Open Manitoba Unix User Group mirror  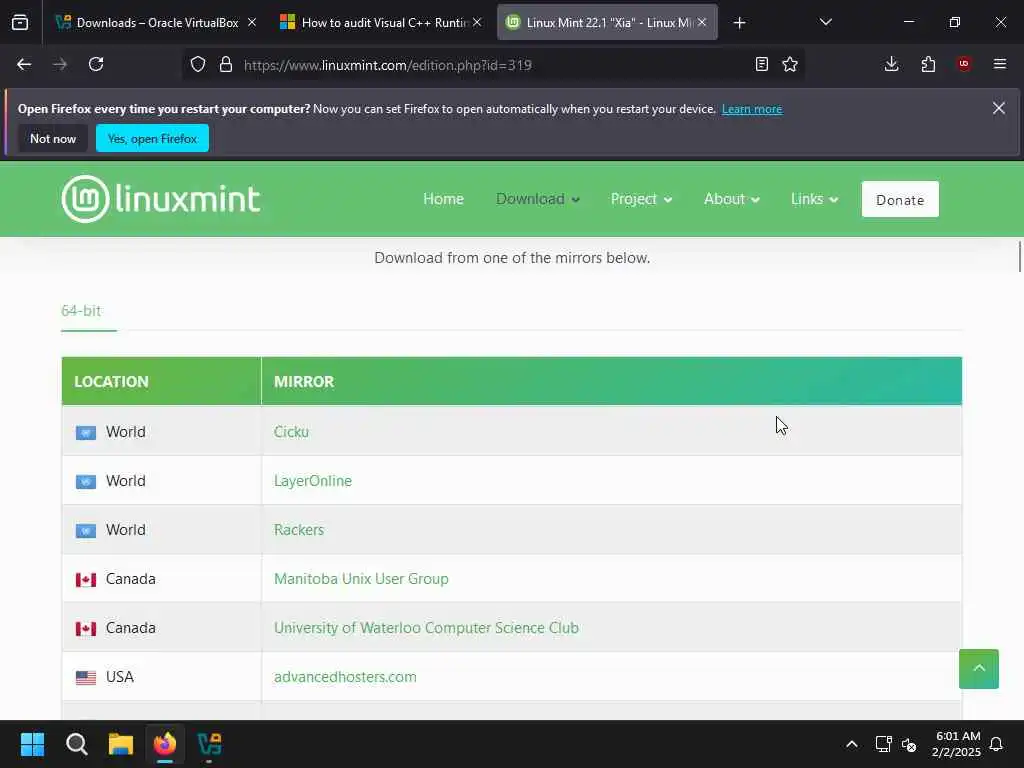pyautogui.click(x=361, y=579)
